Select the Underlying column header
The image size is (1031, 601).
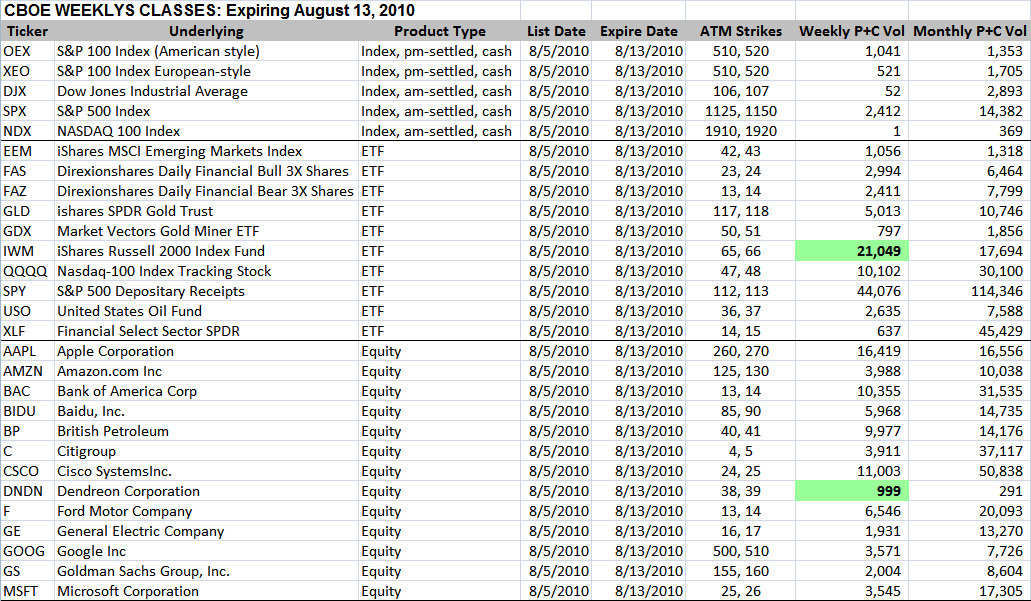click(207, 31)
